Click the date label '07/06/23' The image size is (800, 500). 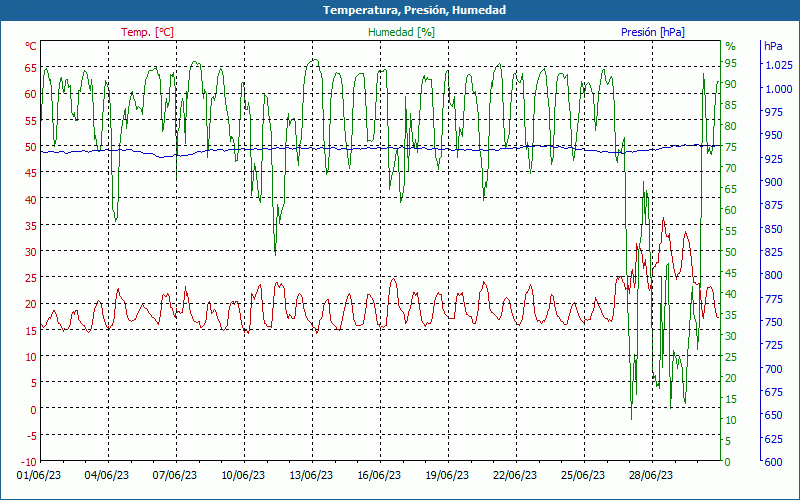[x=174, y=475]
